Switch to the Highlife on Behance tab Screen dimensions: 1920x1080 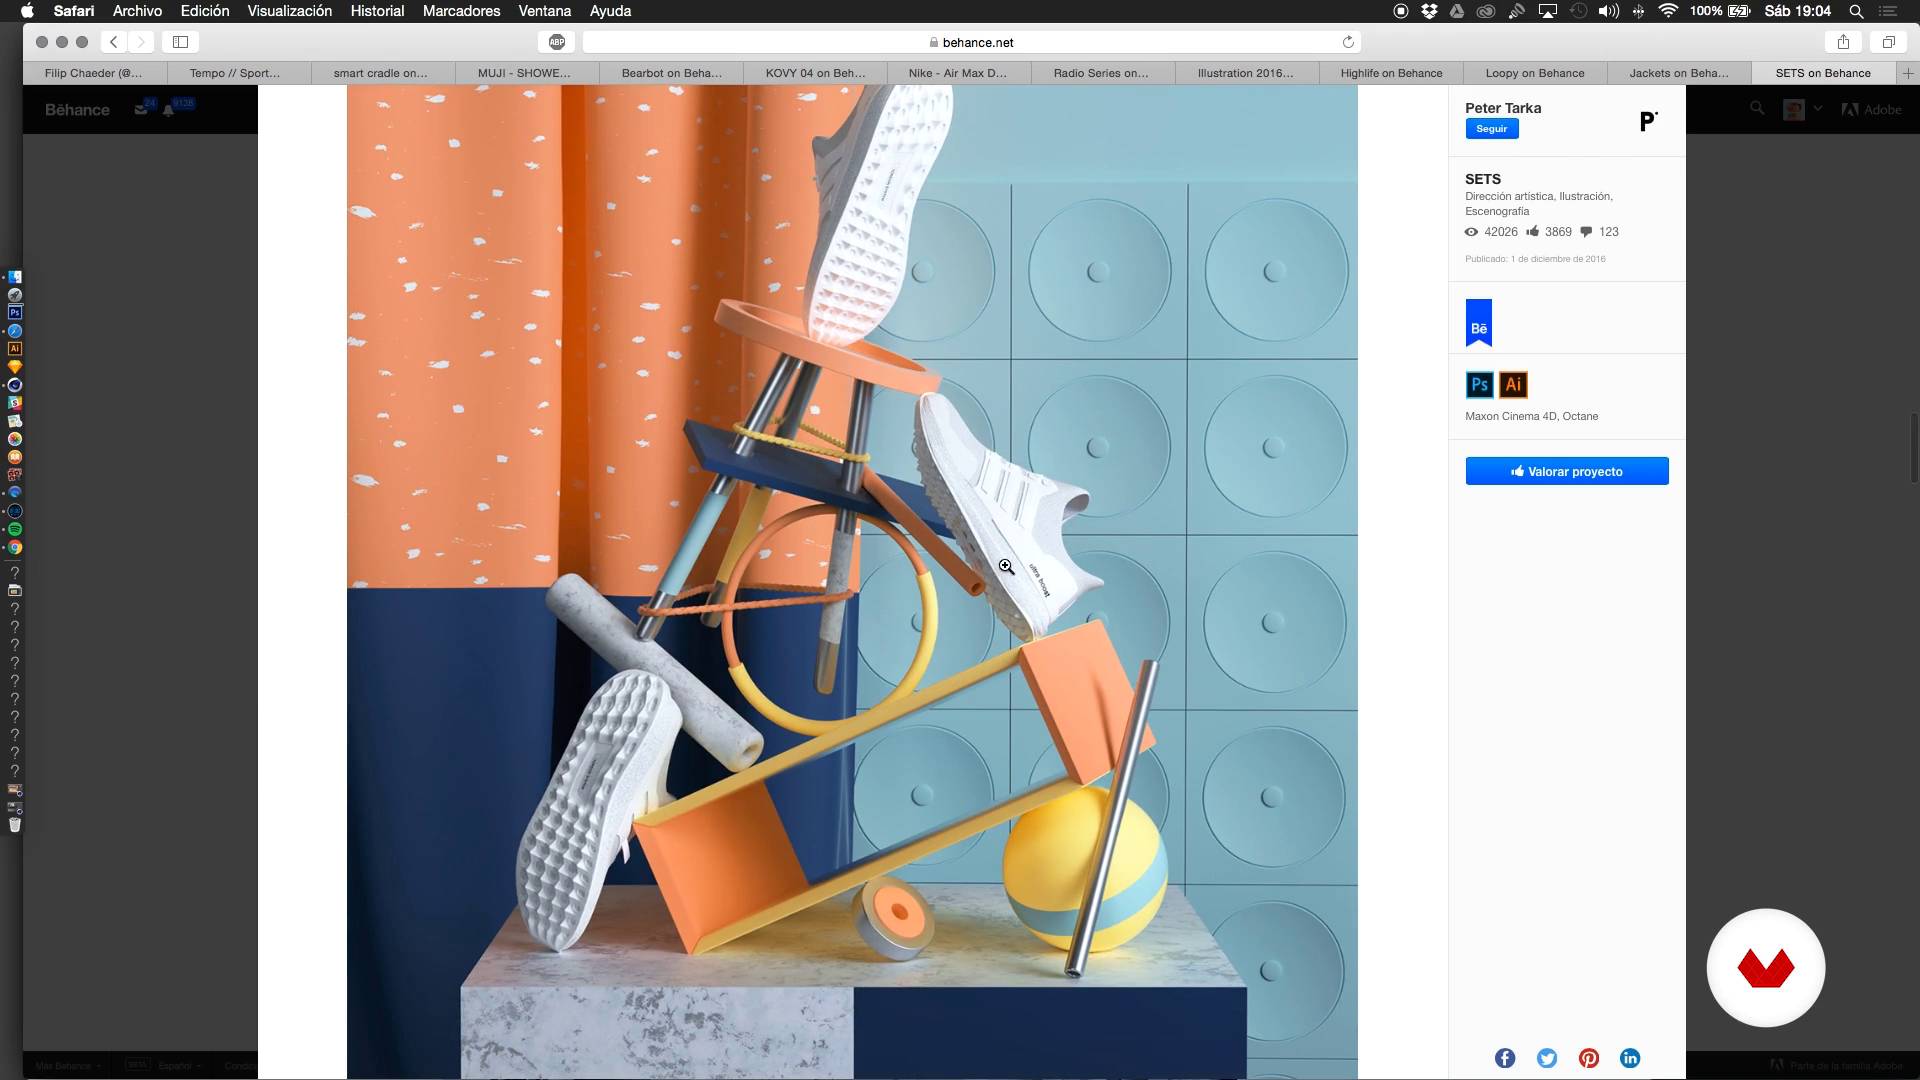coord(1391,73)
